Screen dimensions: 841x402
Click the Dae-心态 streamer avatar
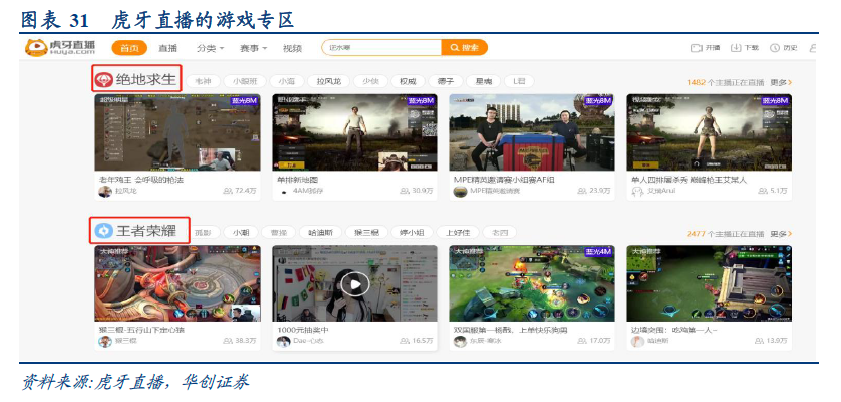tap(283, 341)
